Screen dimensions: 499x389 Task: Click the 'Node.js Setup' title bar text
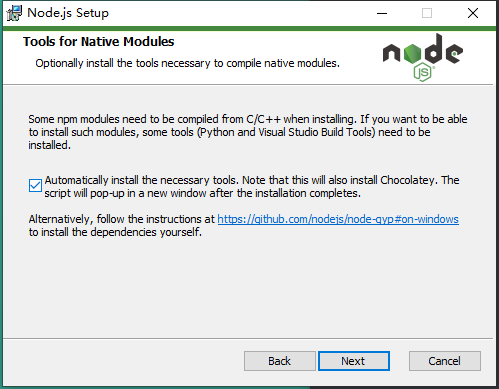click(68, 13)
